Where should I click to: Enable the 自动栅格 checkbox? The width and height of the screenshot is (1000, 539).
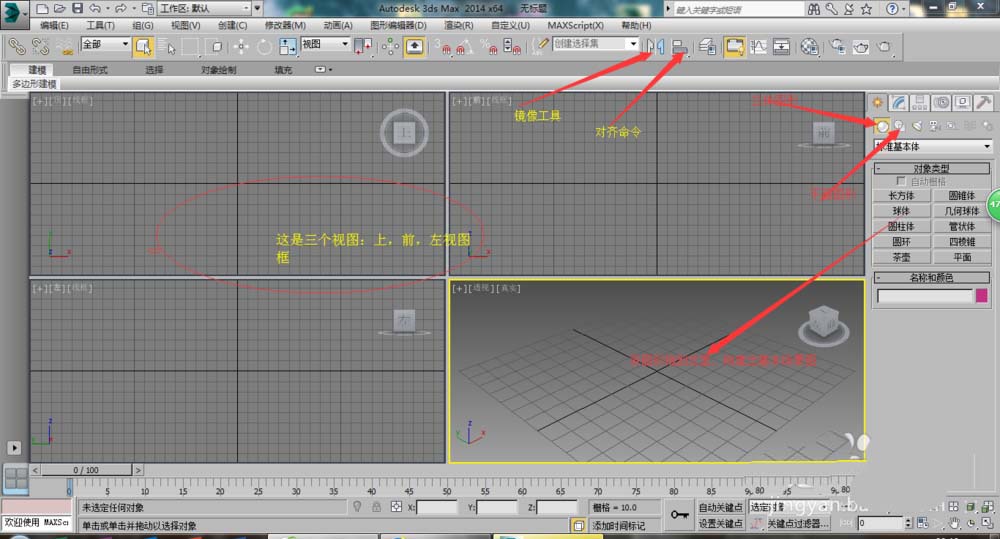[x=901, y=181]
